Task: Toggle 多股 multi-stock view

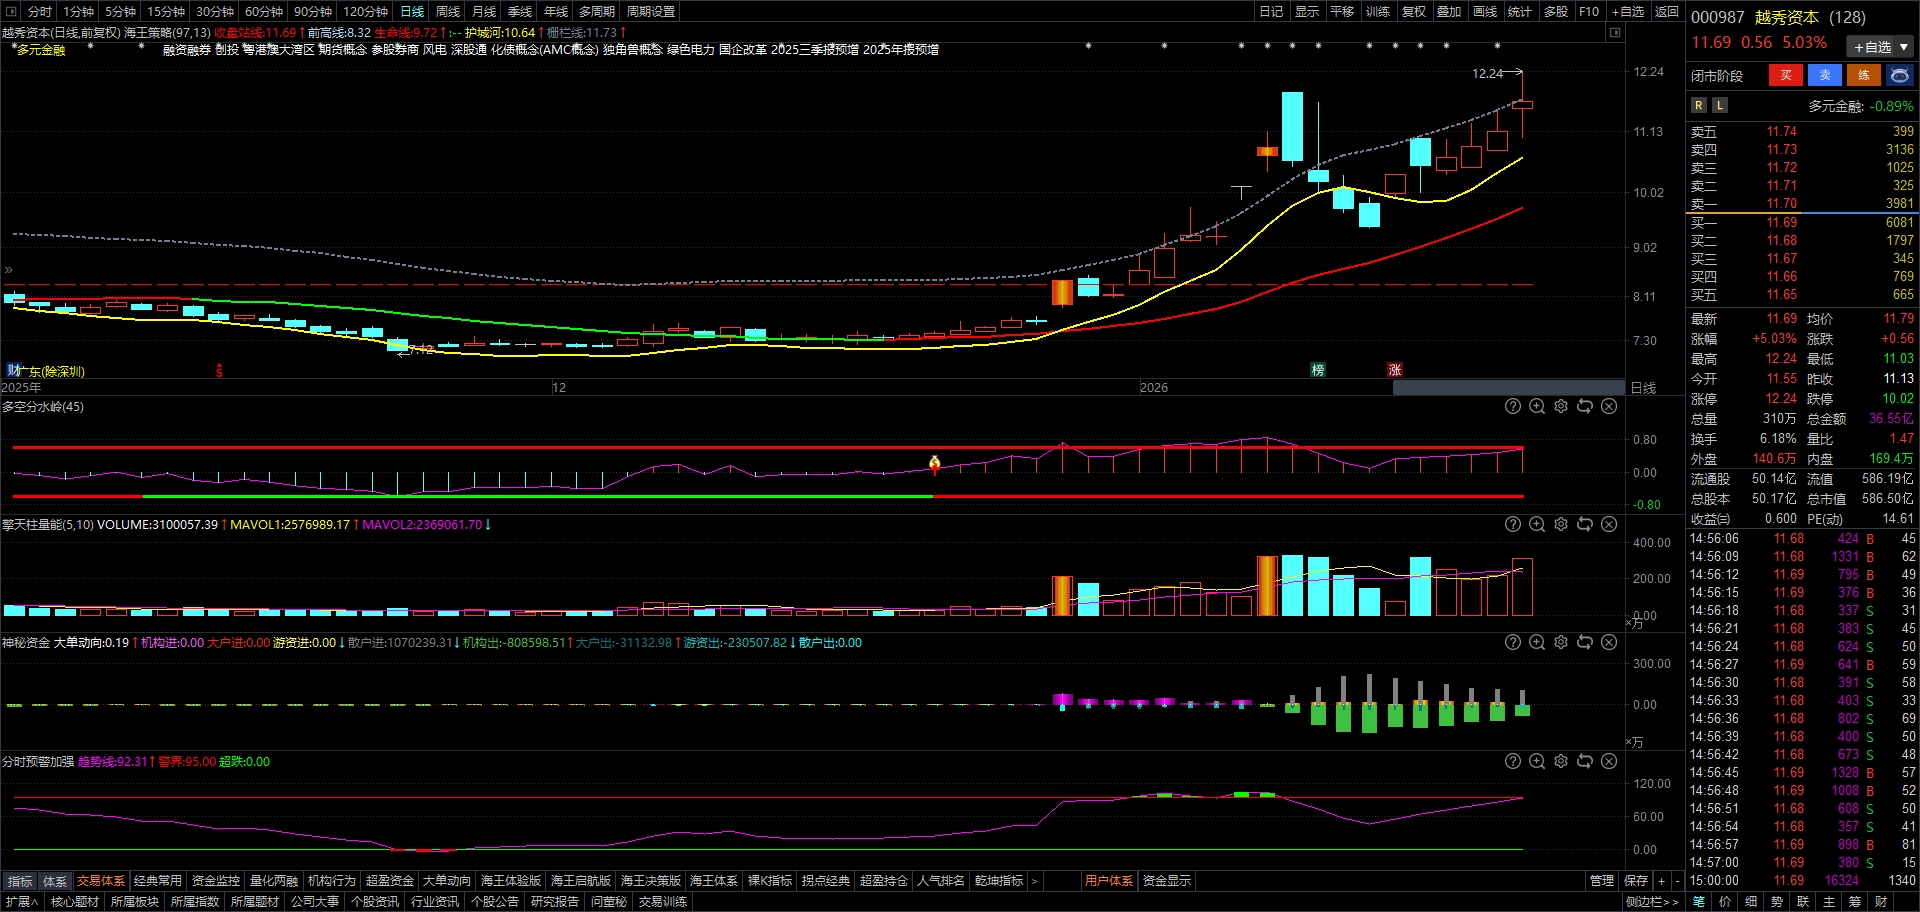Action: click(1556, 11)
